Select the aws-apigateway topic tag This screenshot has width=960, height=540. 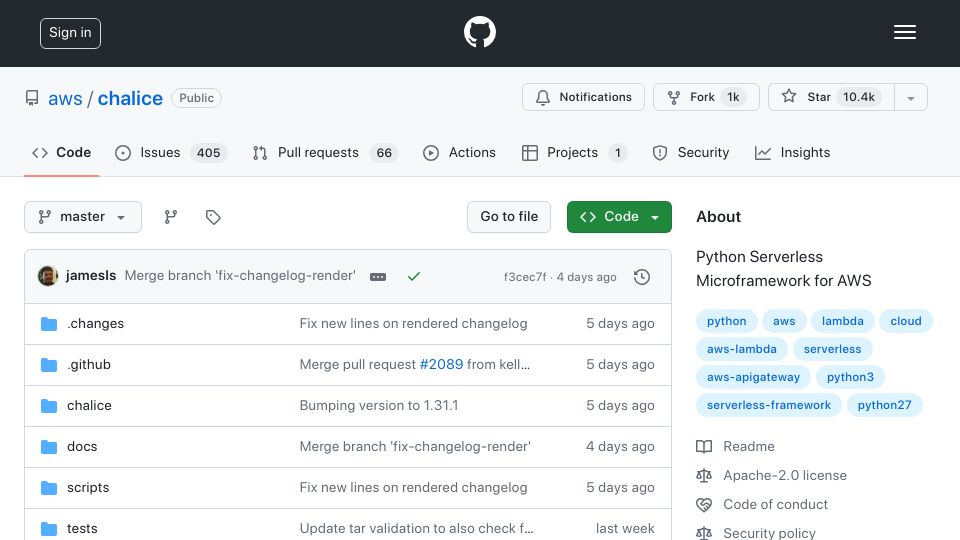point(753,377)
